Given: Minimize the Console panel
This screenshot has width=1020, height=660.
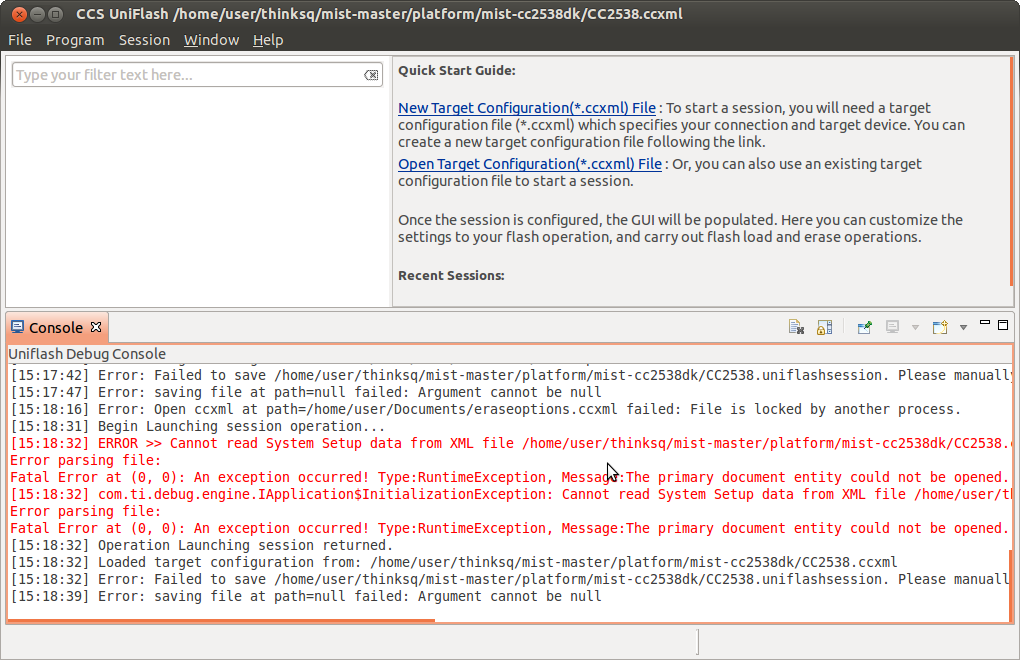Looking at the screenshot, I should coord(985,323).
